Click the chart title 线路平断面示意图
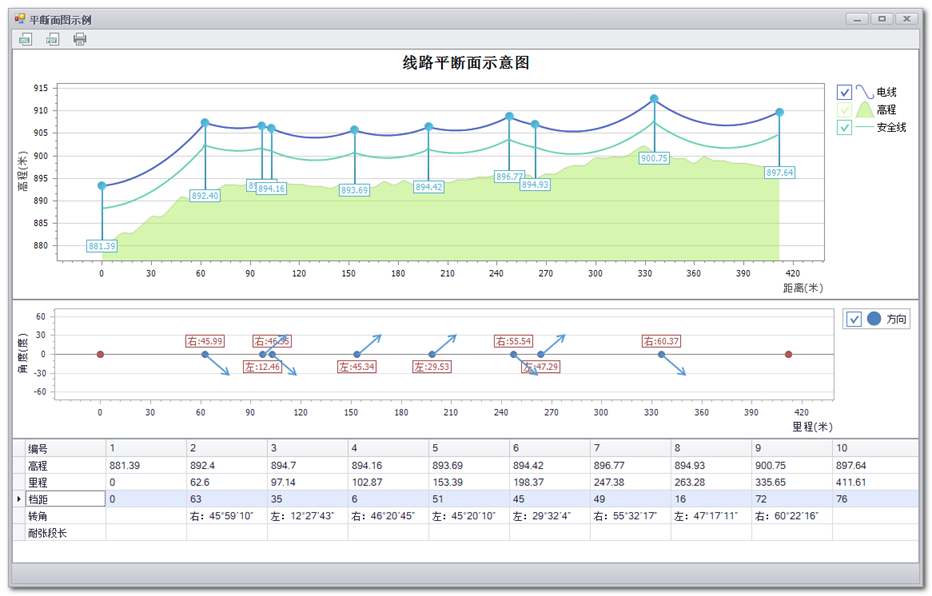 click(466, 62)
